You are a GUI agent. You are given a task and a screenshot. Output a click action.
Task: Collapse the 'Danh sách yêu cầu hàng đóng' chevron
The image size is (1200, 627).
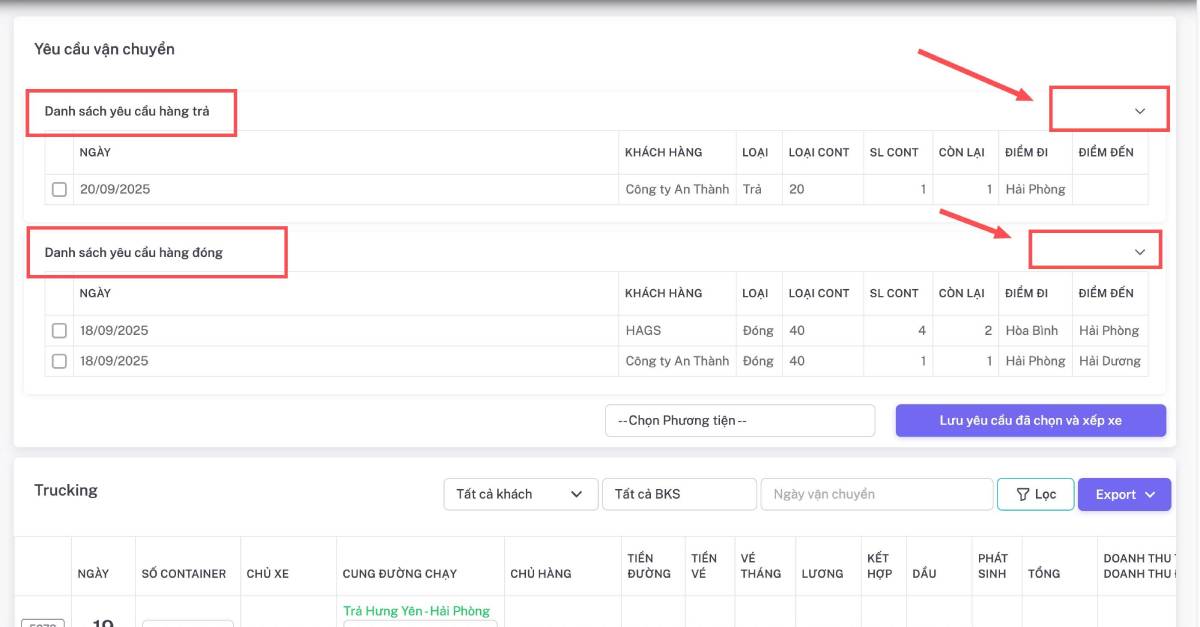click(1139, 252)
